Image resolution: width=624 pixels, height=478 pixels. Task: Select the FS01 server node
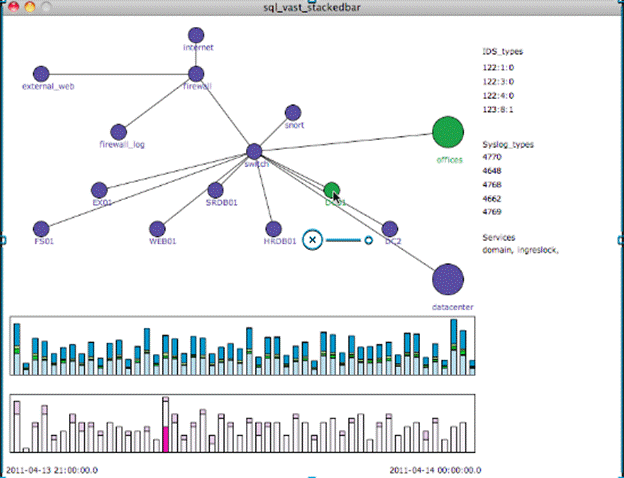[x=41, y=229]
